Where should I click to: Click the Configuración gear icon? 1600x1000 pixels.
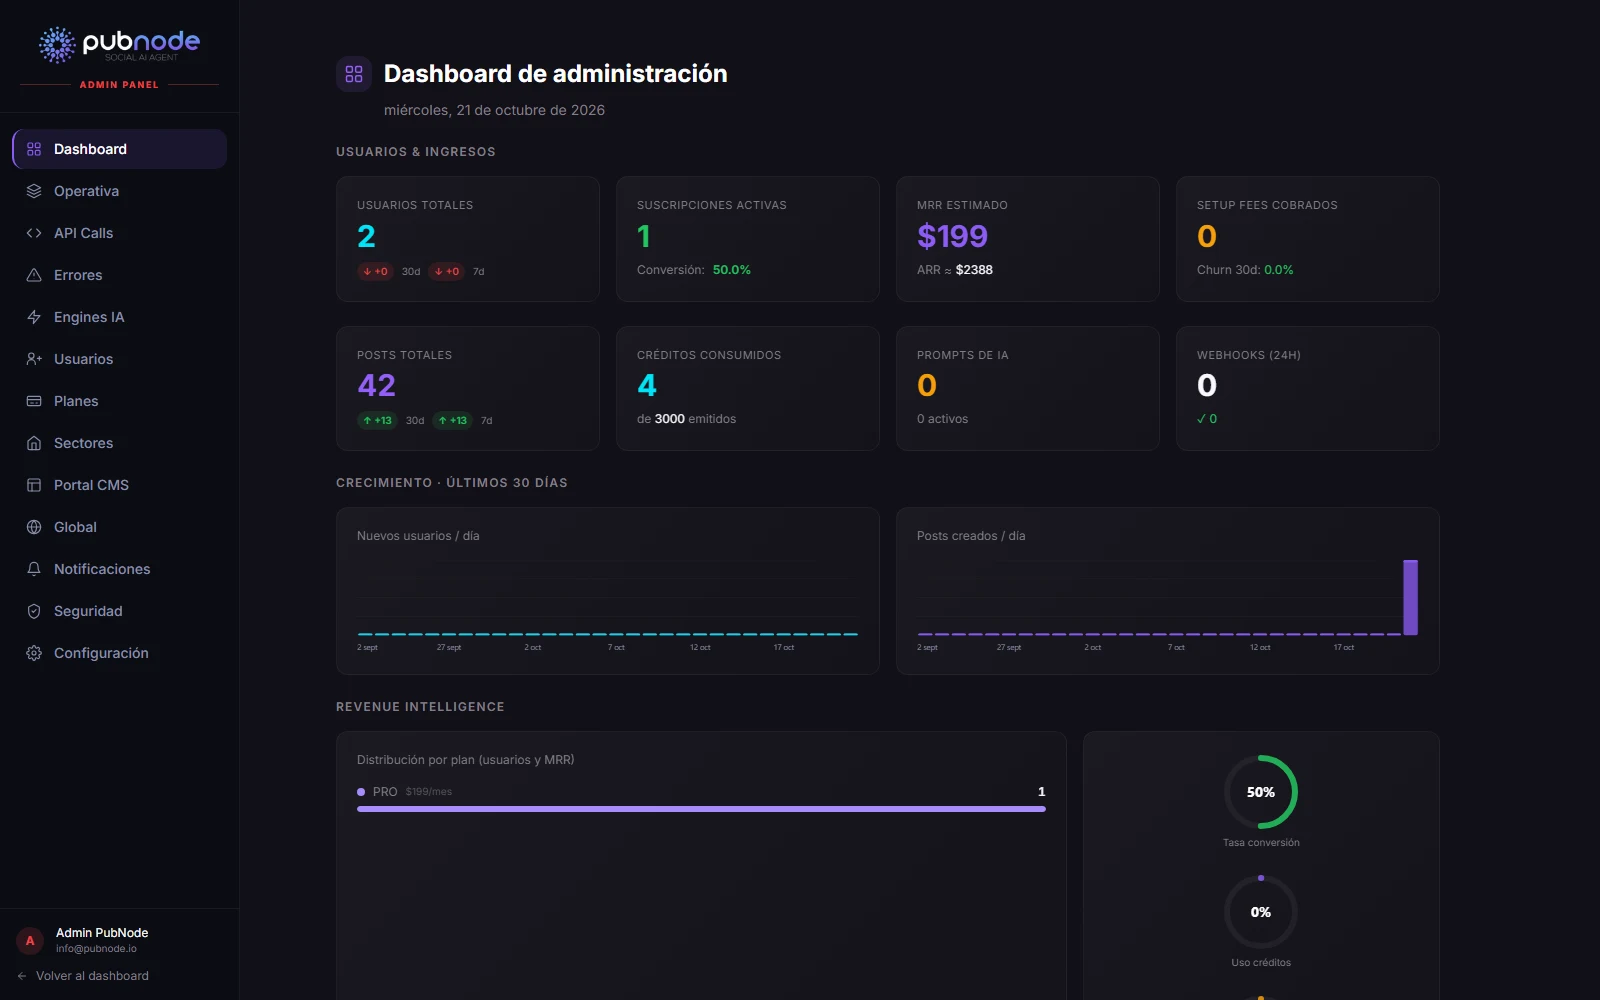pyautogui.click(x=34, y=653)
